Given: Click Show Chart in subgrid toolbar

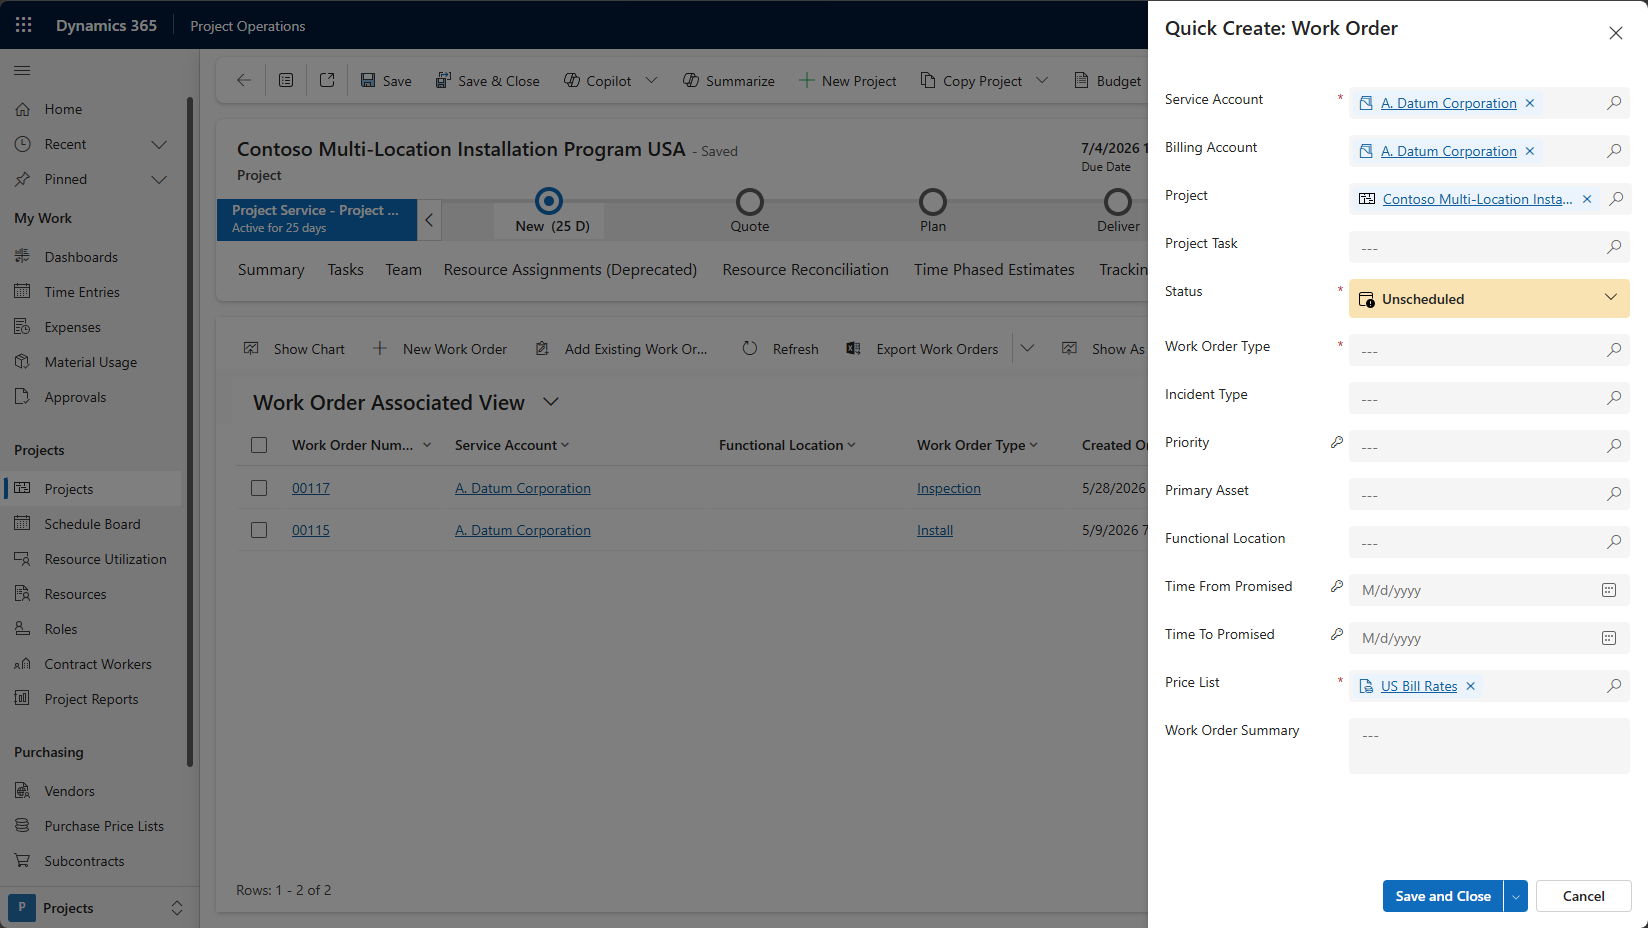Looking at the screenshot, I should coord(295,349).
